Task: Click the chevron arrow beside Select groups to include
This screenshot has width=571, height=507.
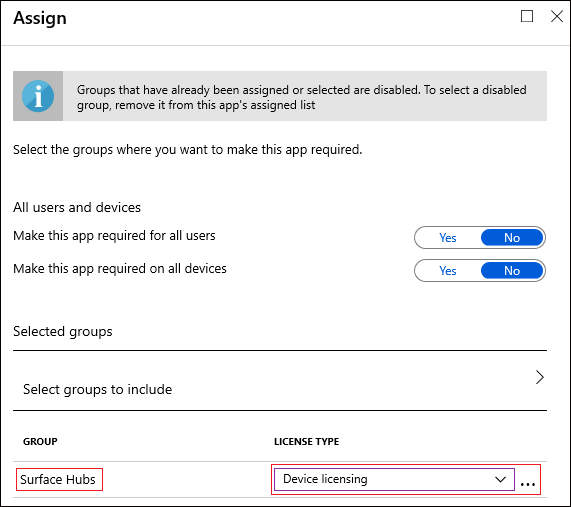Action: [540, 377]
